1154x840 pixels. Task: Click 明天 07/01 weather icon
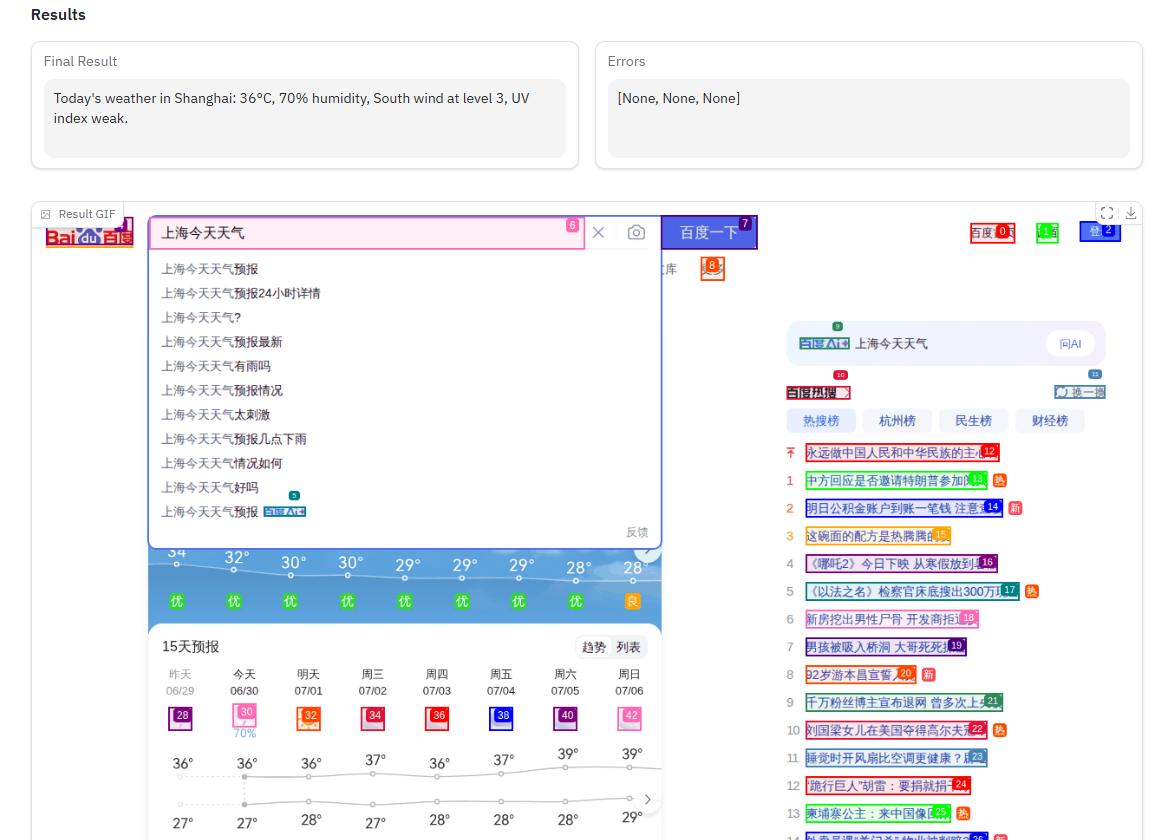point(308,719)
